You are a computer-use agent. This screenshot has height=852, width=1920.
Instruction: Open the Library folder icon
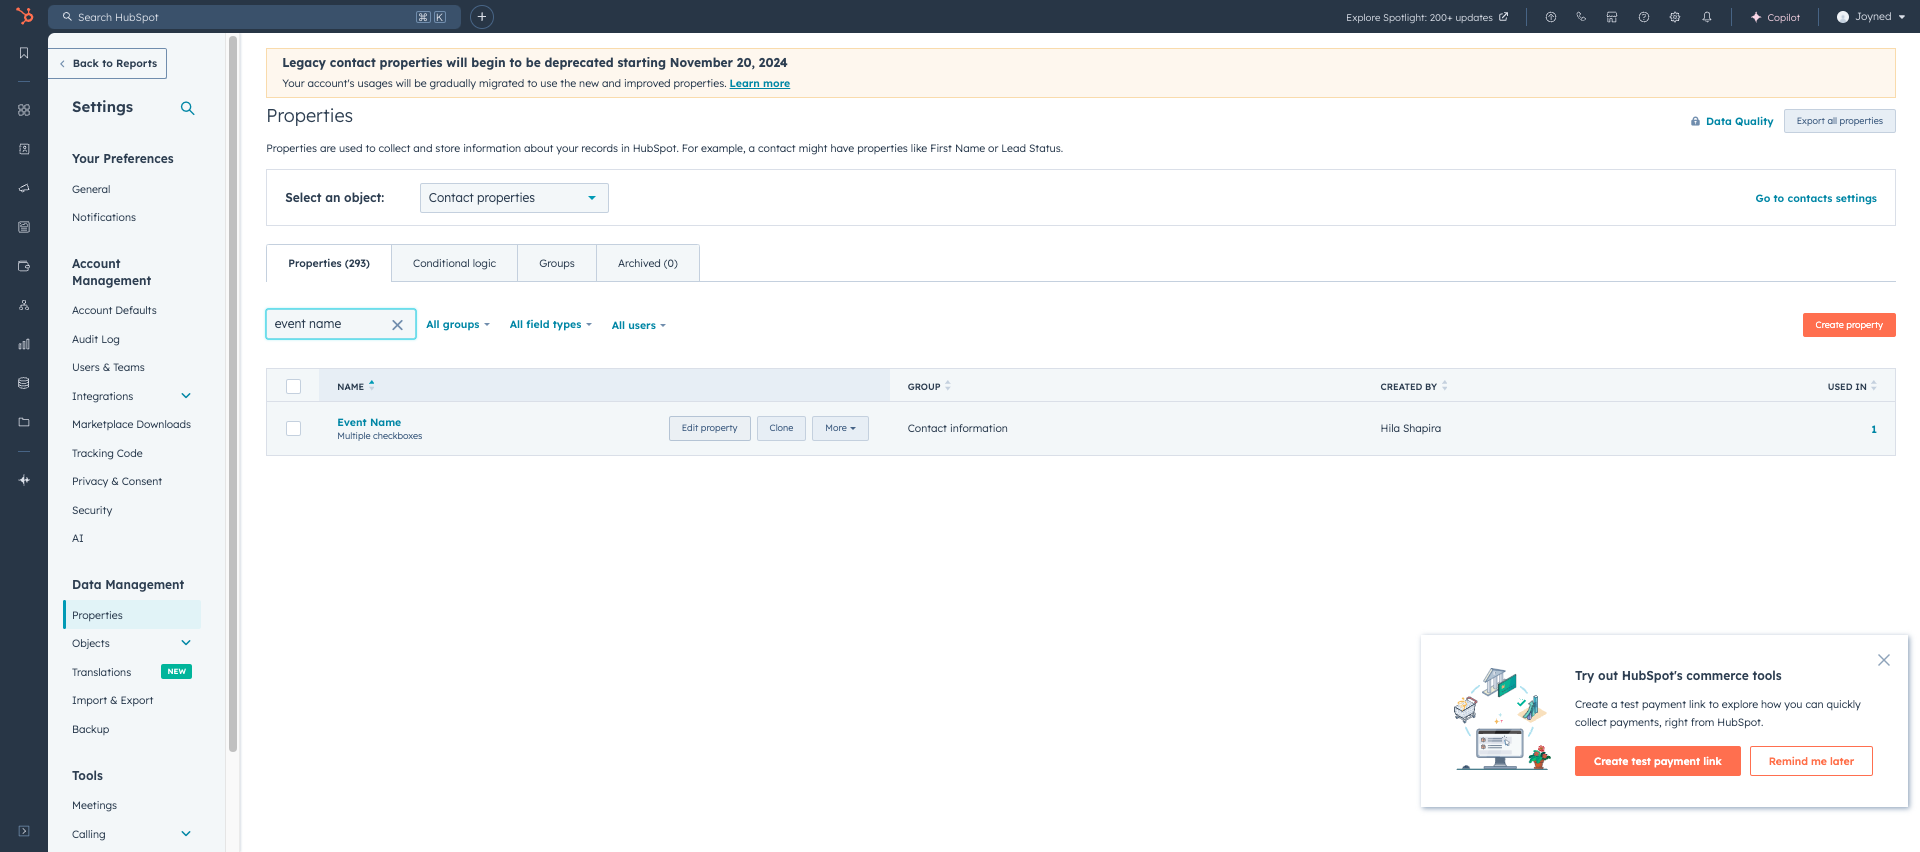pos(24,422)
